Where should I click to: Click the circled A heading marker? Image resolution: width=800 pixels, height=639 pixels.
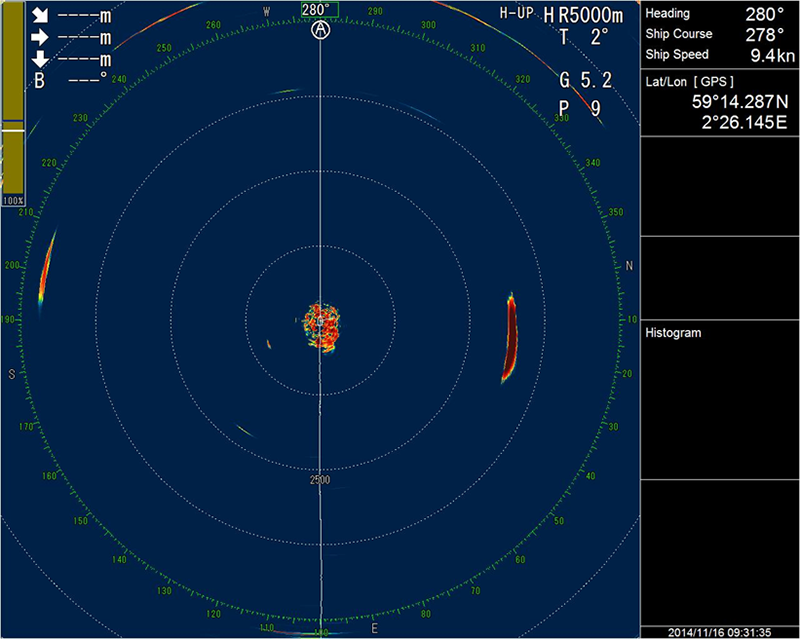coord(320,30)
